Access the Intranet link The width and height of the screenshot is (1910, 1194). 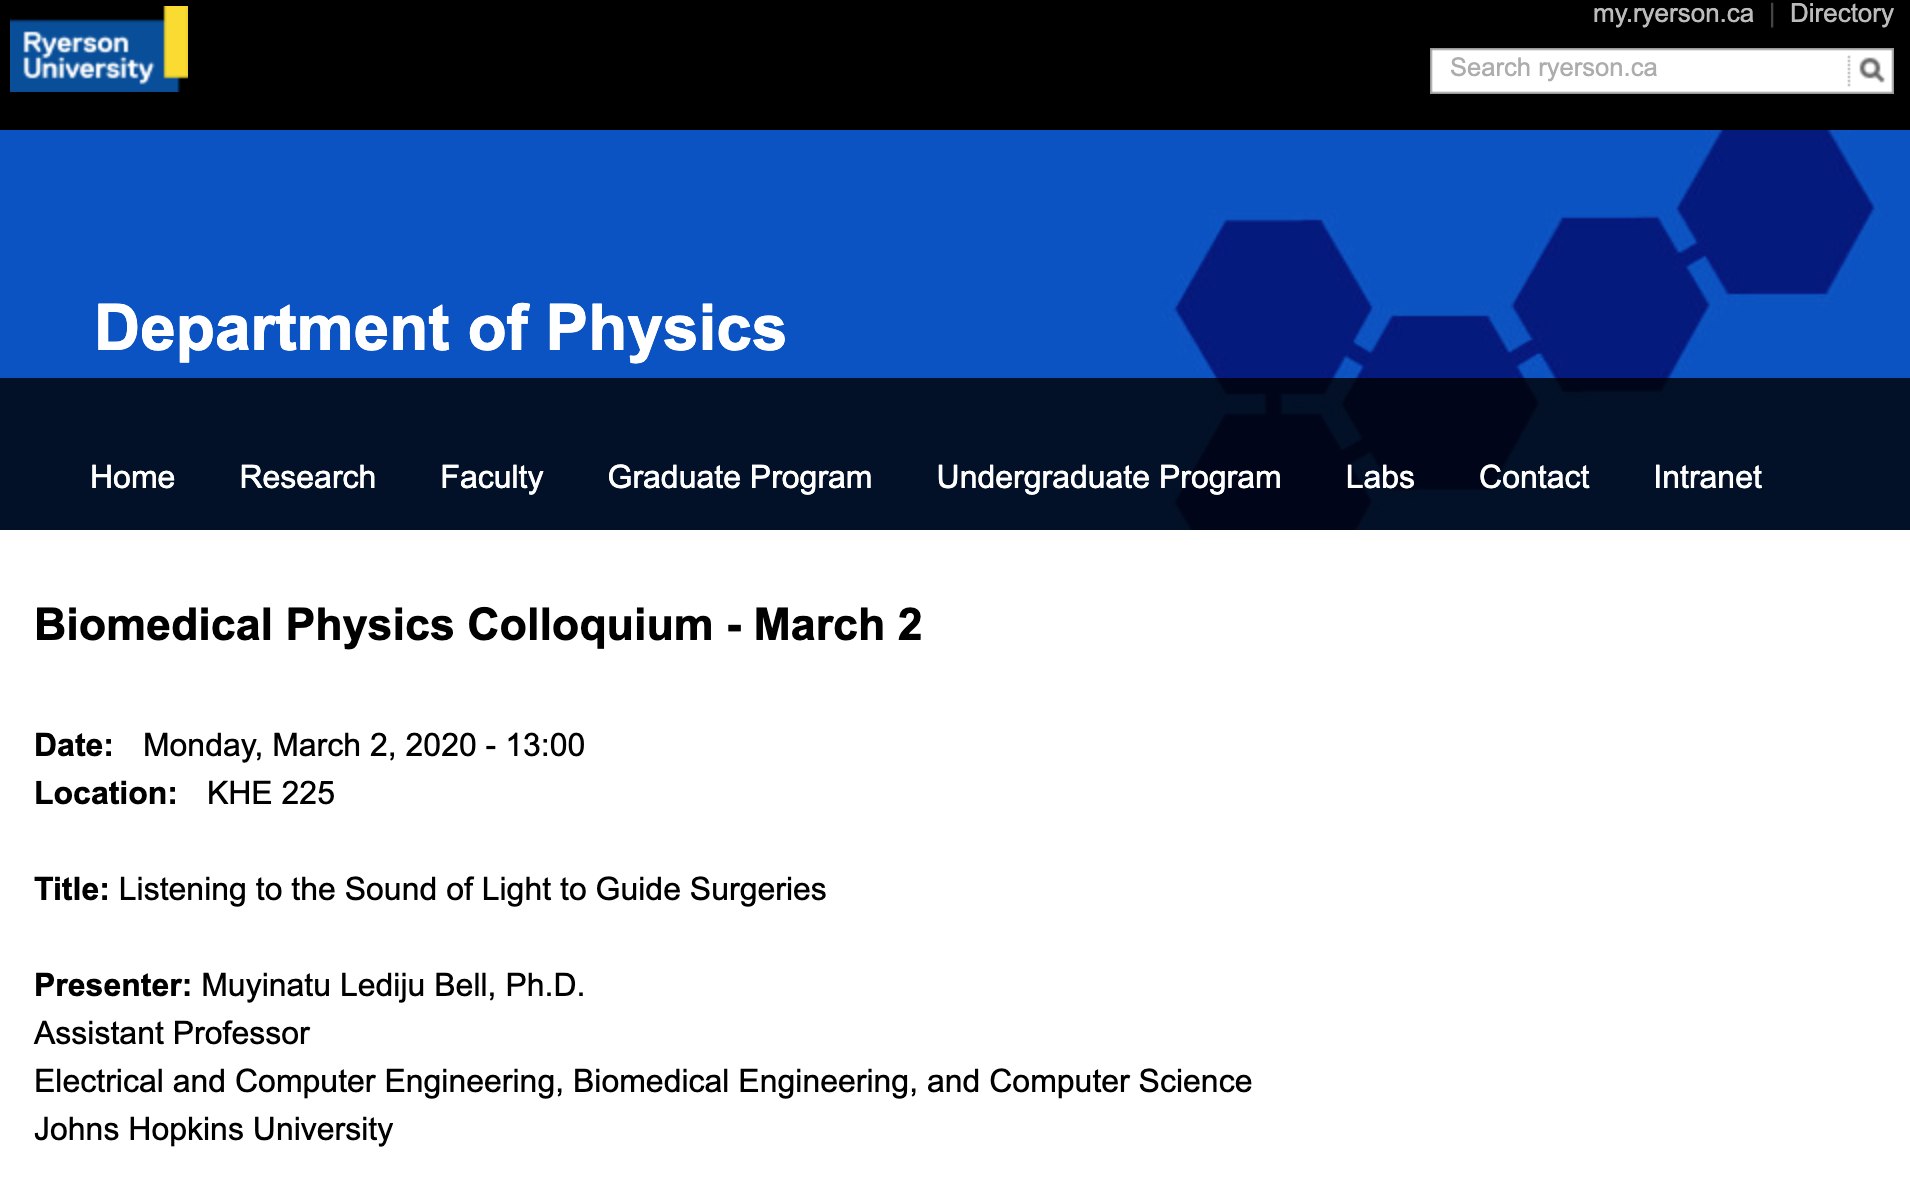click(x=1707, y=477)
